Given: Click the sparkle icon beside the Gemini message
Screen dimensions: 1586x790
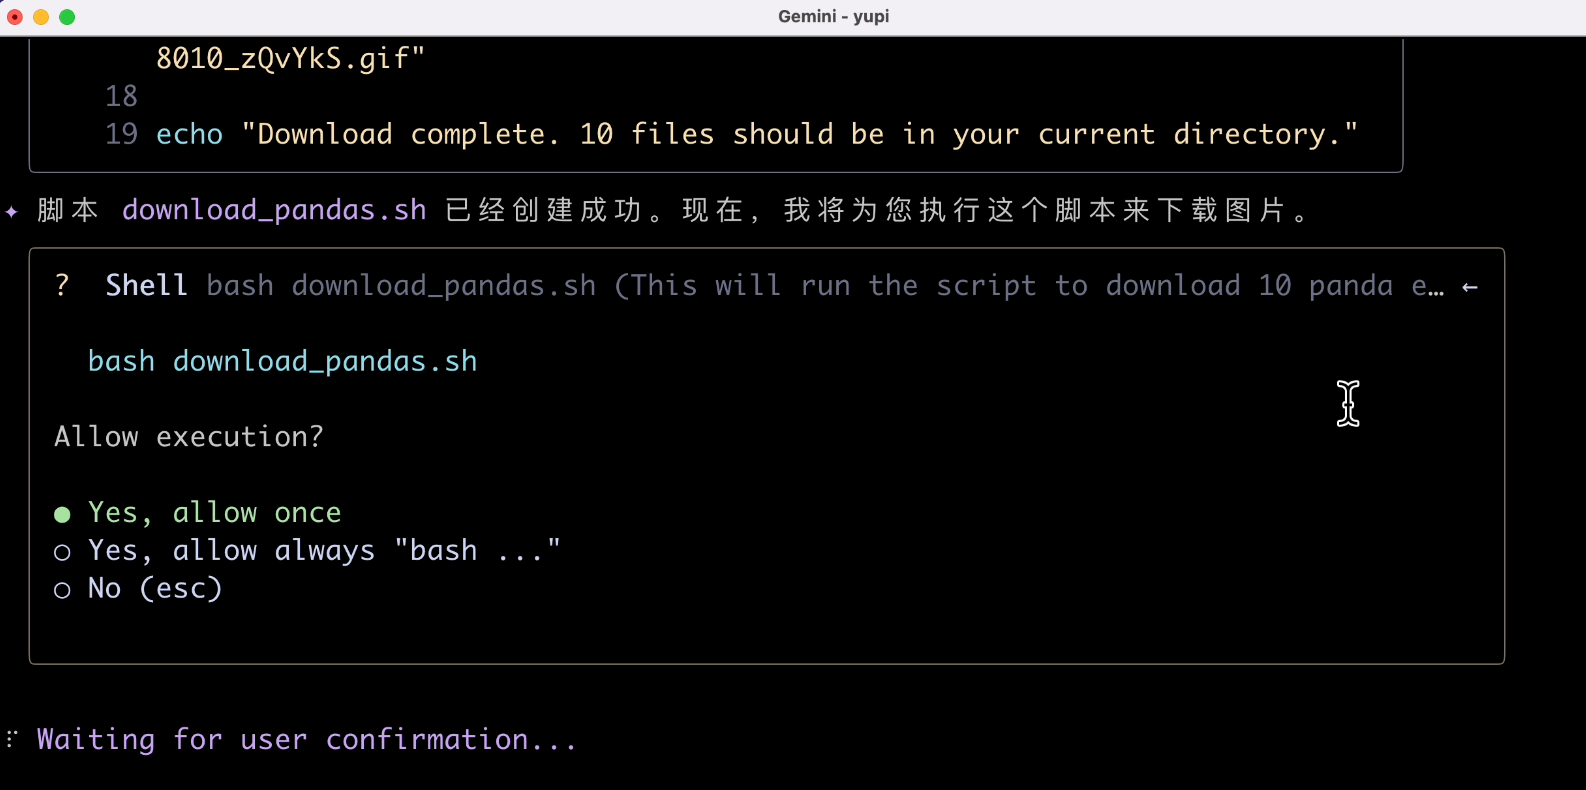Looking at the screenshot, I should pos(12,212).
